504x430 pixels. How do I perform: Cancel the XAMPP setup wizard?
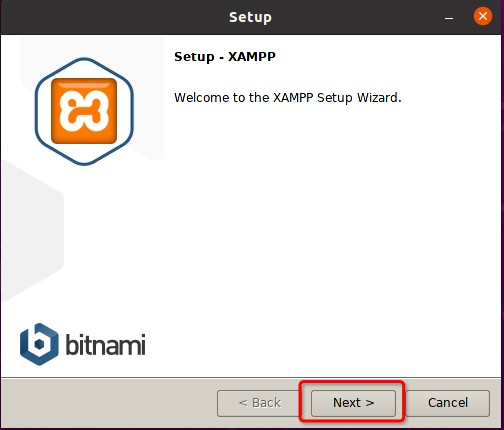448,403
